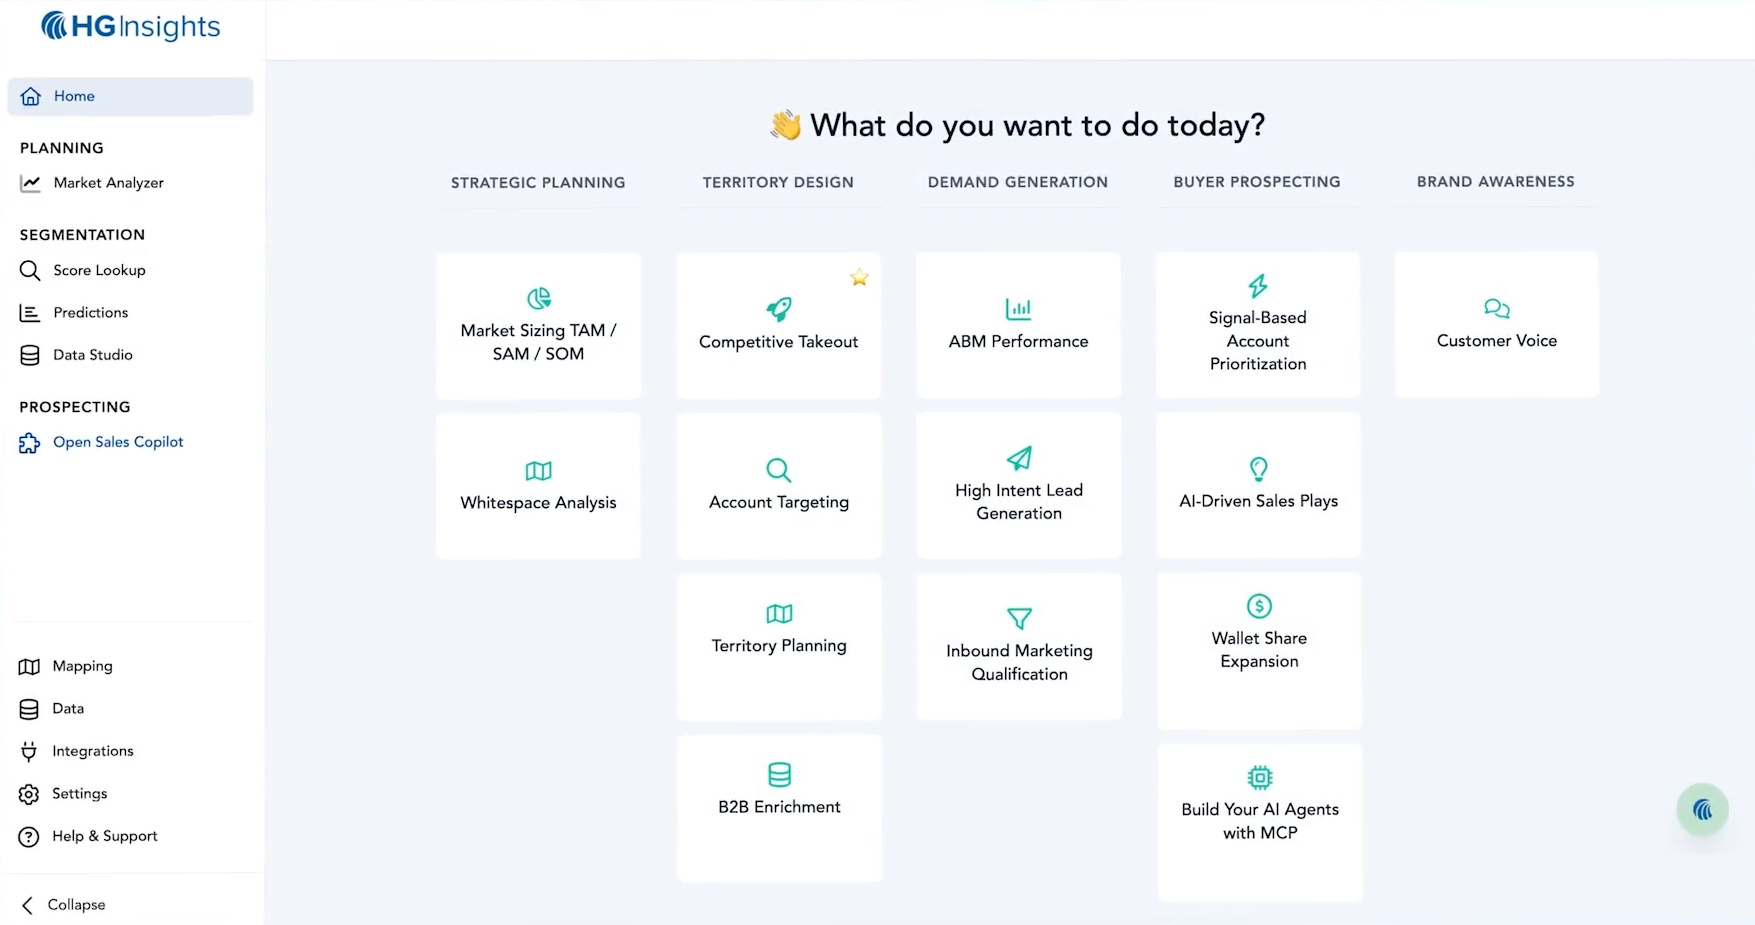Go to Home in the sidebar
The height and width of the screenshot is (925, 1755).
tap(130, 96)
